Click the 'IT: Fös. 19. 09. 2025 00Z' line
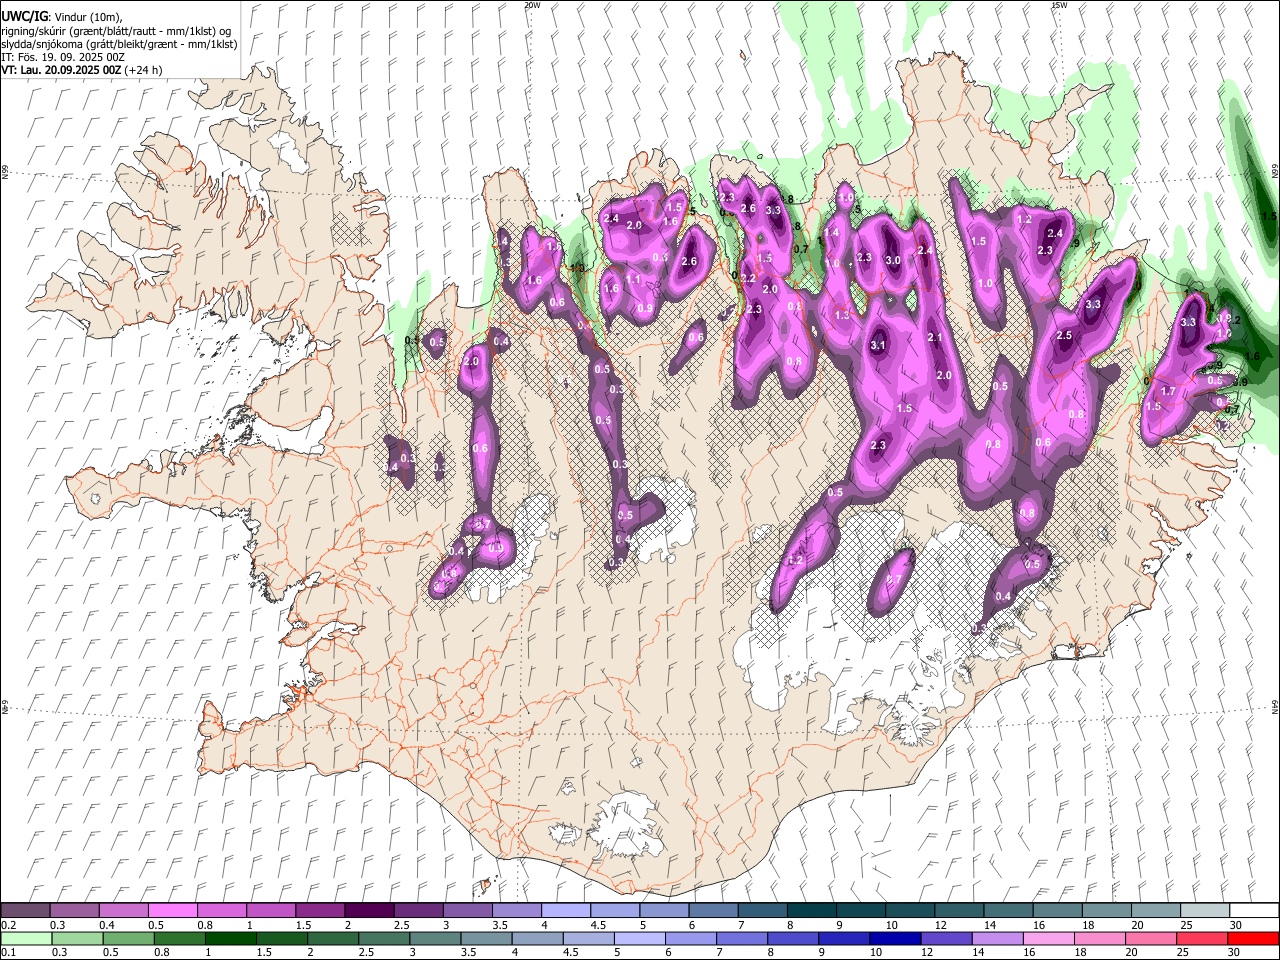The width and height of the screenshot is (1280, 960). point(63,56)
